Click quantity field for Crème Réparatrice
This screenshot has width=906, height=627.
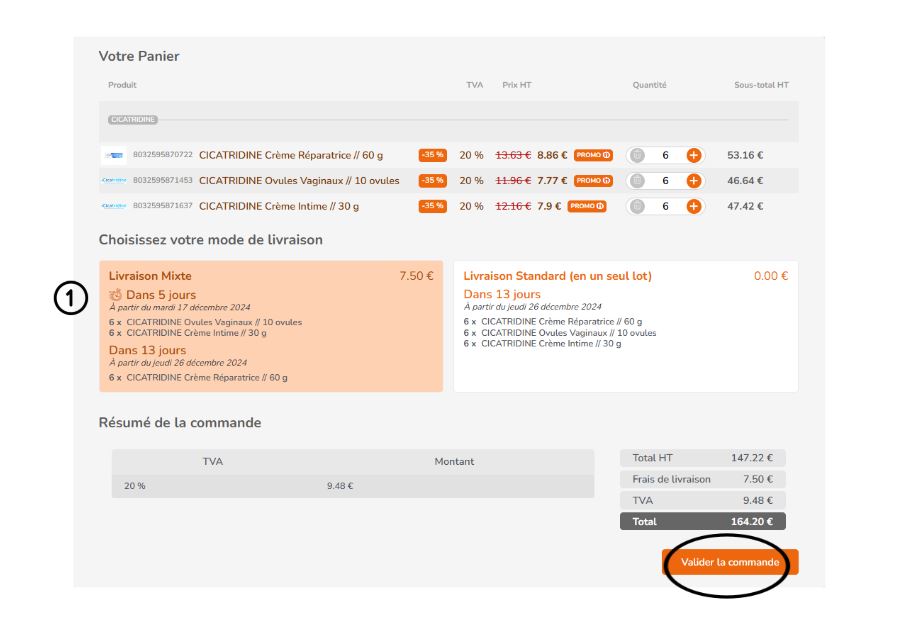pyautogui.click(x=665, y=155)
